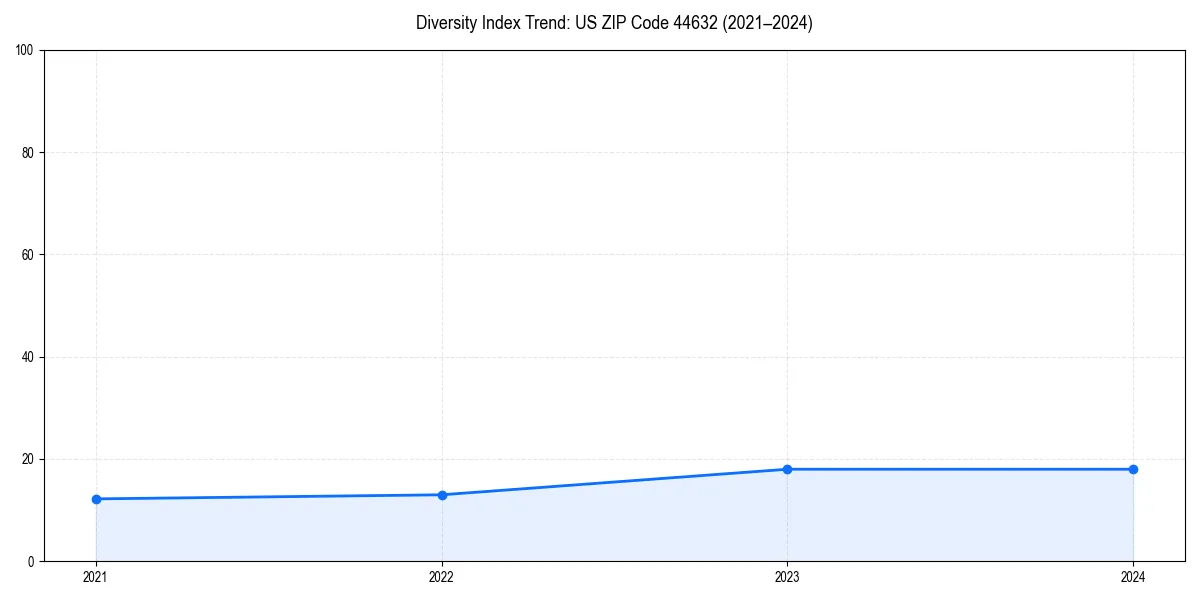This screenshot has width=1200, height=600.
Task: Select the 2021 data point marker
Action: tap(96, 497)
